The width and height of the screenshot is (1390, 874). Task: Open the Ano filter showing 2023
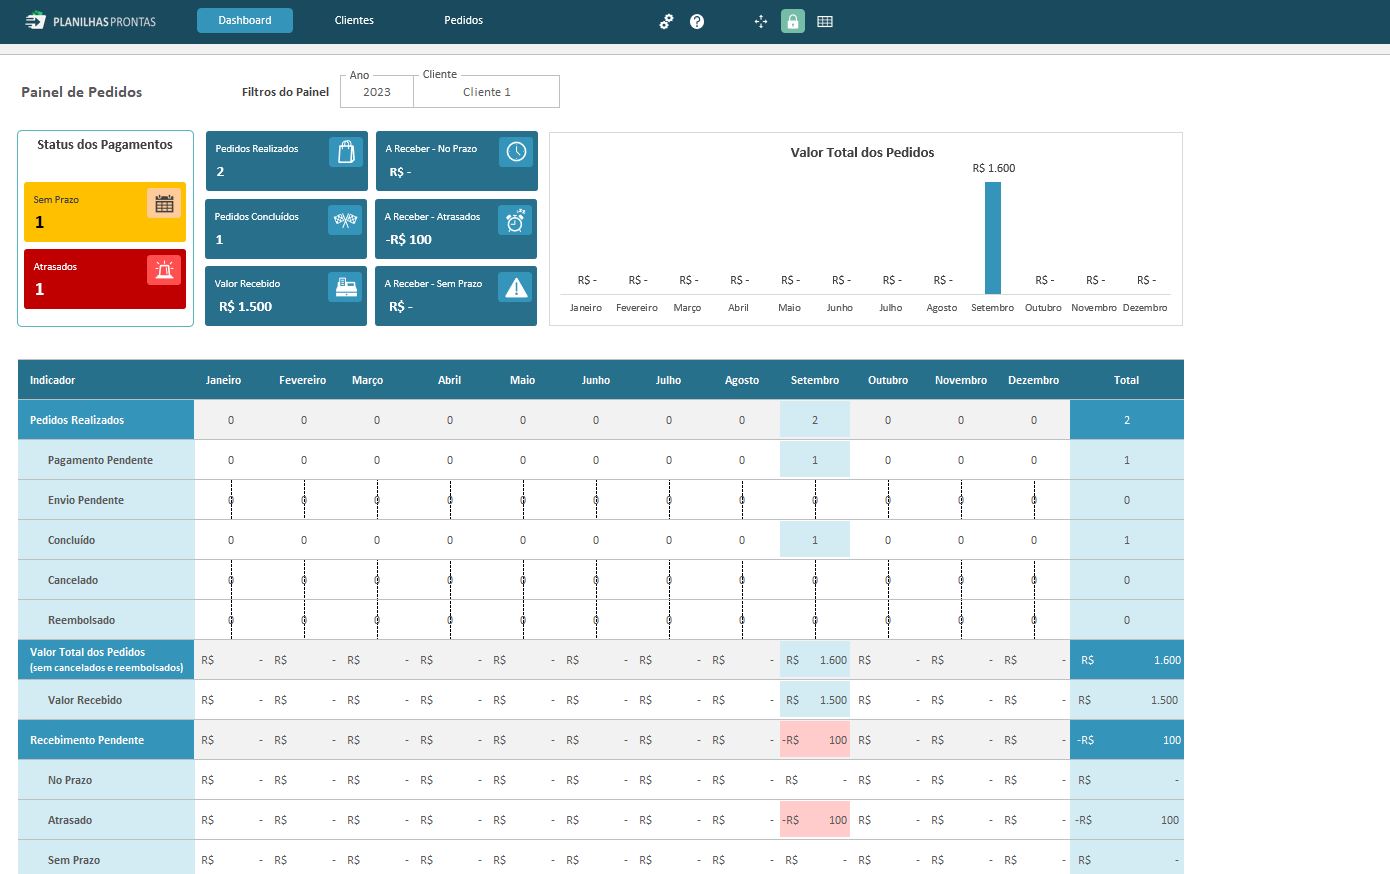377,92
